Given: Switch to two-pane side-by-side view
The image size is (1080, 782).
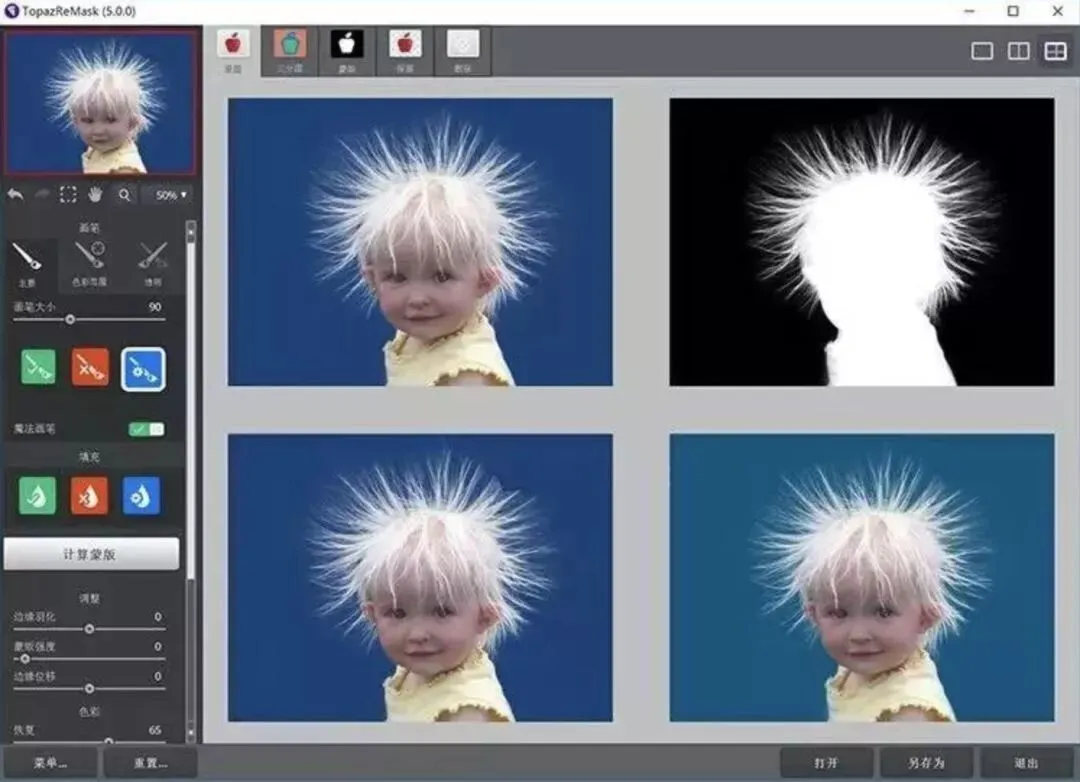Looking at the screenshot, I should coord(1018,52).
